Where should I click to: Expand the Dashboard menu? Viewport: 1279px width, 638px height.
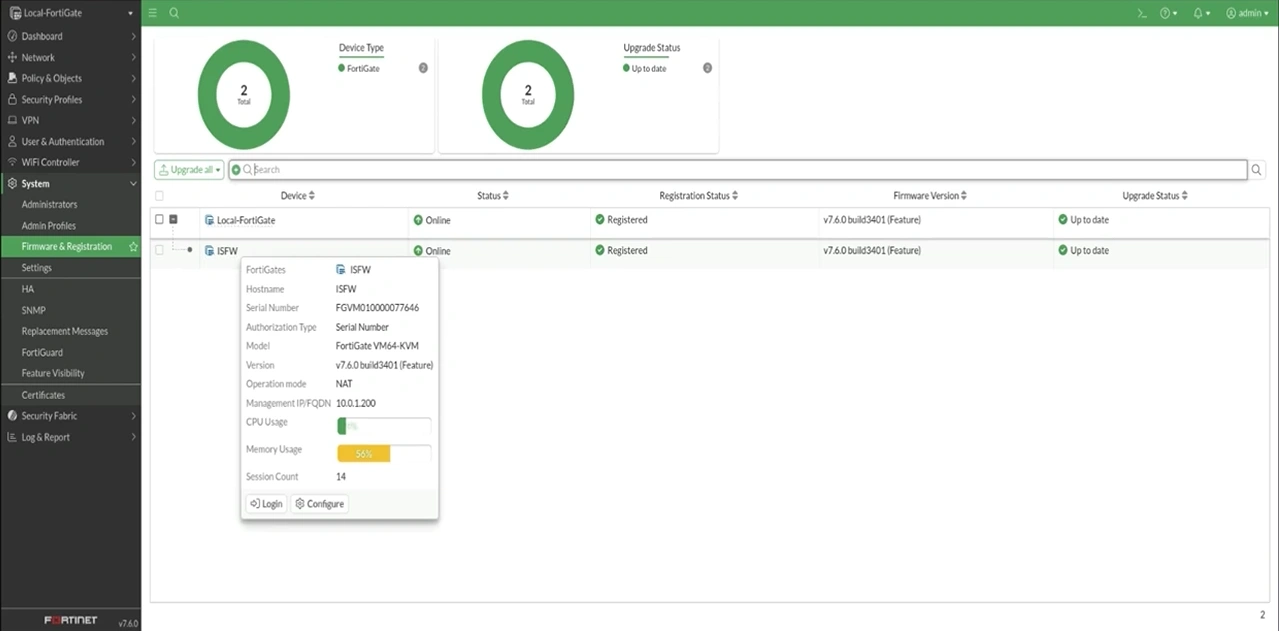tap(70, 36)
